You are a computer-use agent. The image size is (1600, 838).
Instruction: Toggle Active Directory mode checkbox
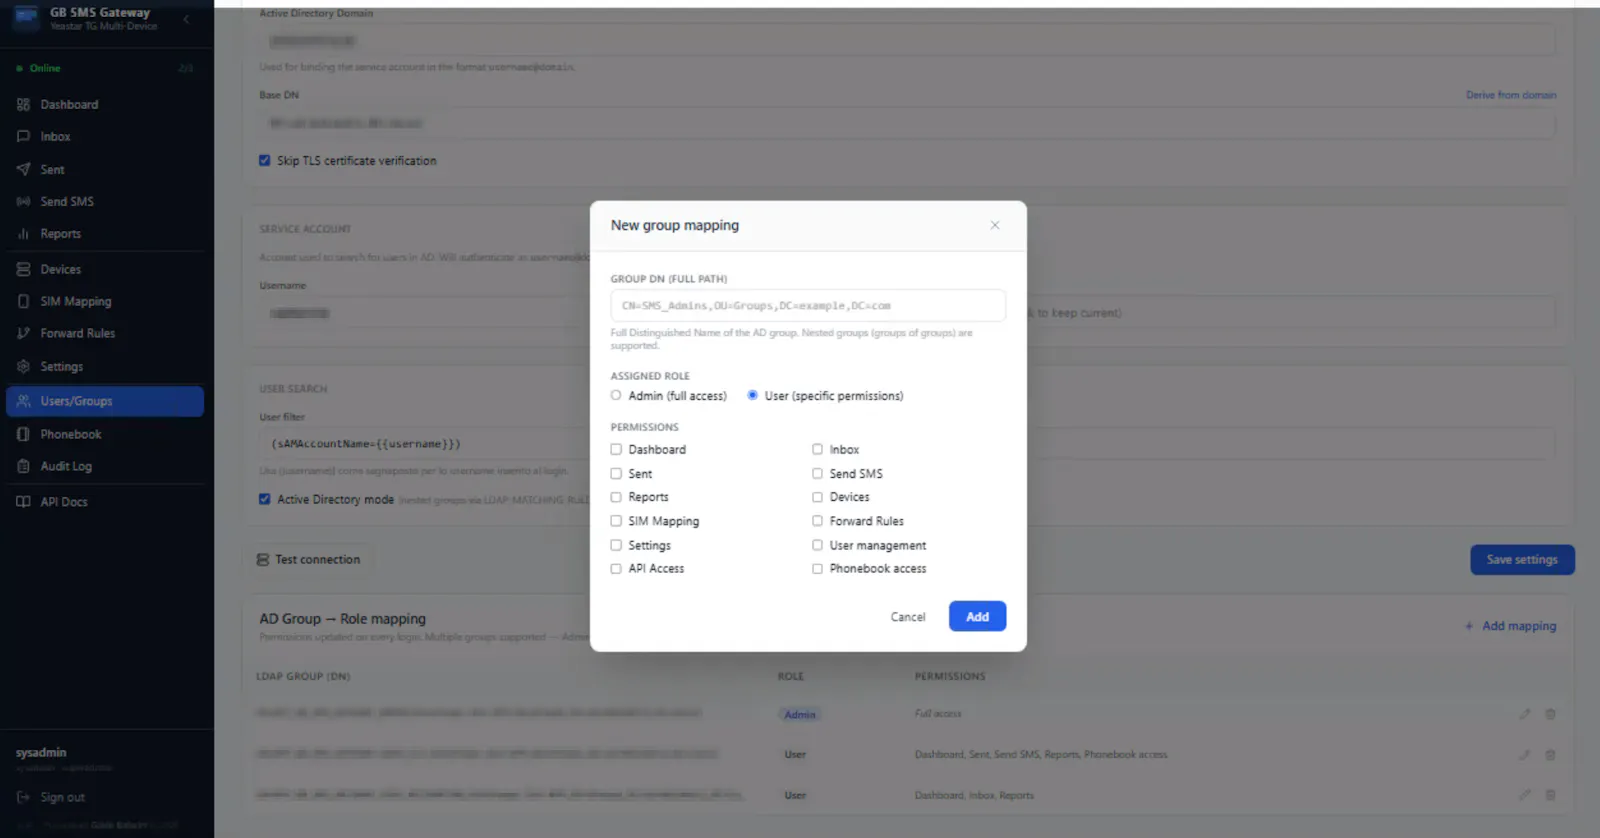pyautogui.click(x=265, y=499)
